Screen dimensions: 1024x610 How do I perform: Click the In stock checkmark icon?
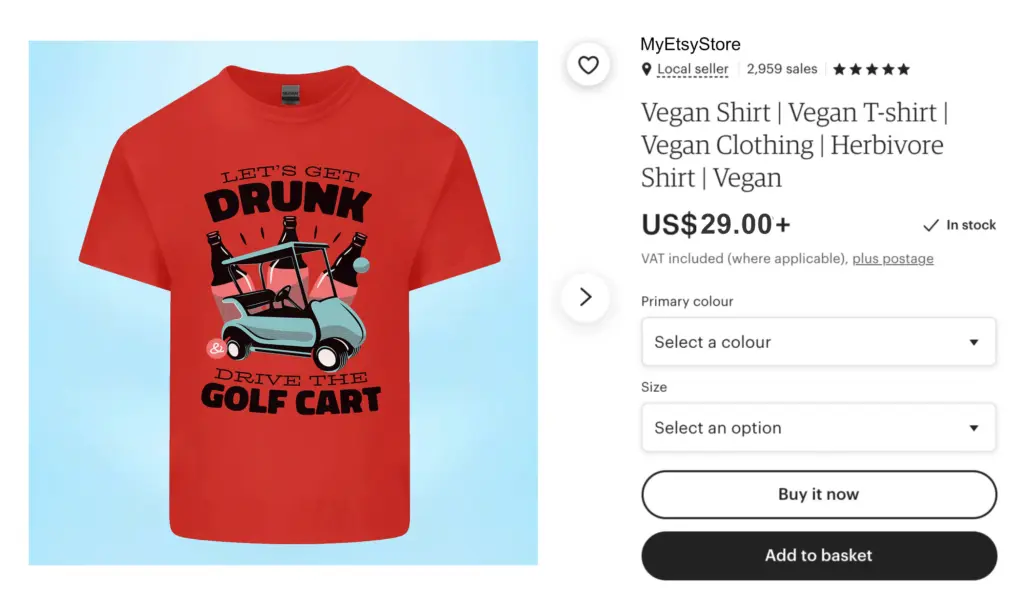931,225
